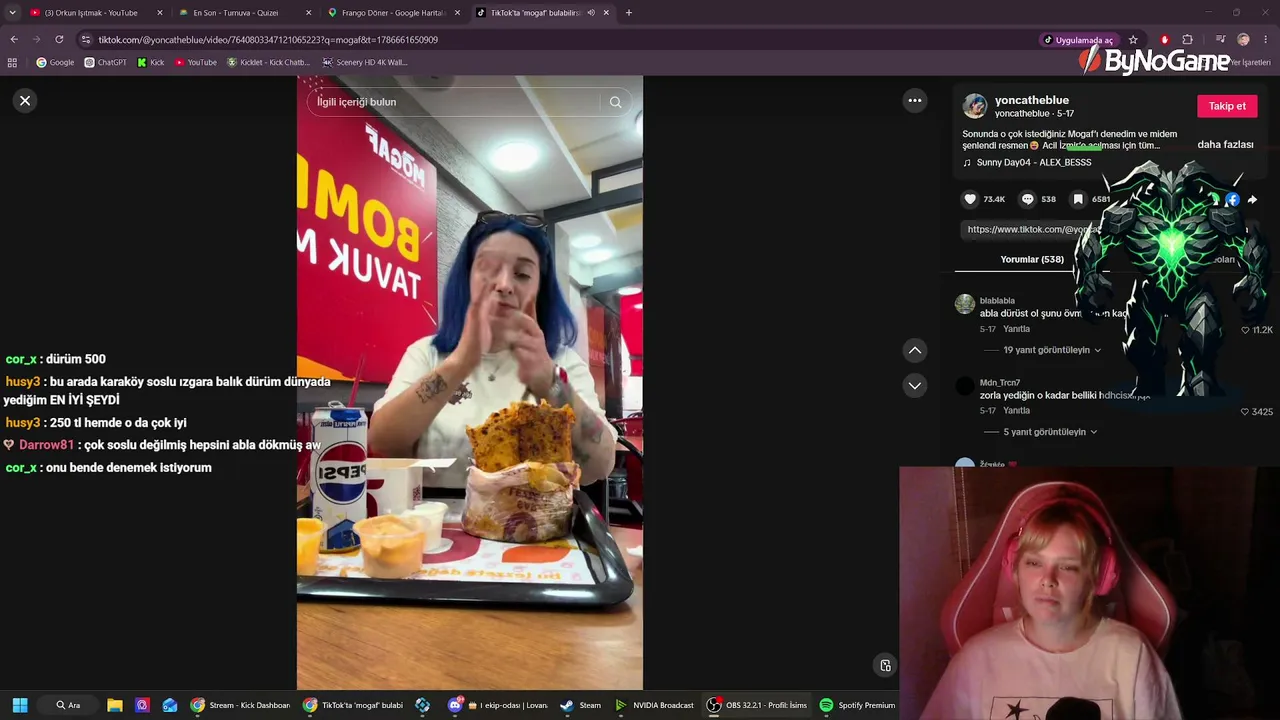Open the tab search dropdown arrow
1280x720 pixels.
[12, 13]
